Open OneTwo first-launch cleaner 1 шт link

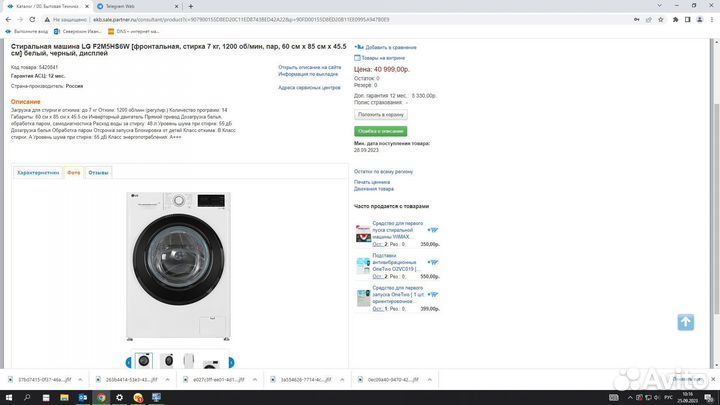point(398,294)
